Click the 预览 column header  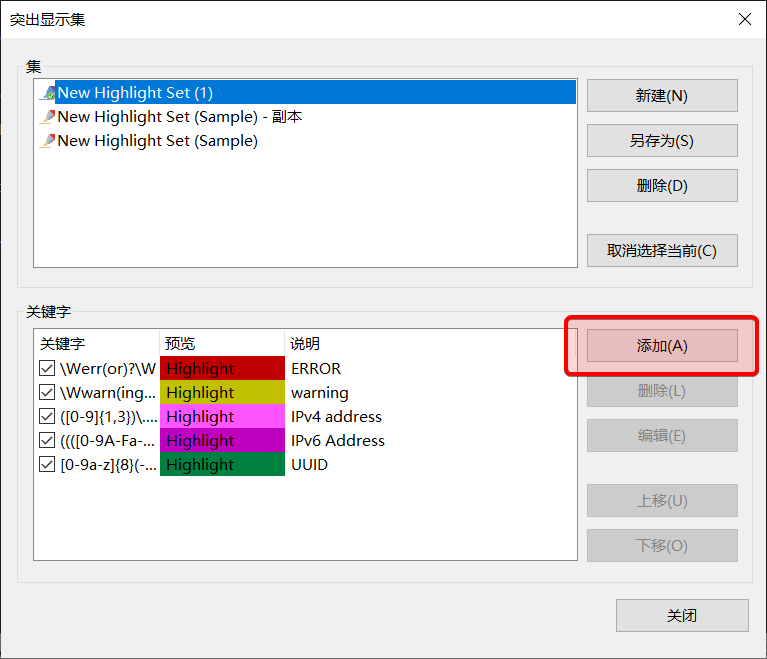pos(180,343)
